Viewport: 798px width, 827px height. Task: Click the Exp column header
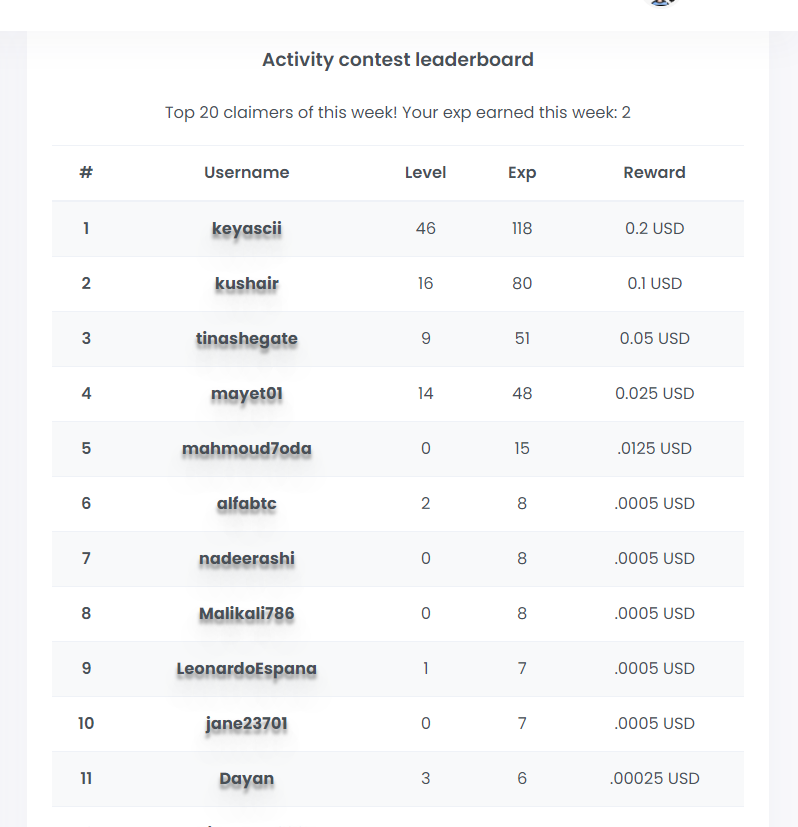pos(522,173)
